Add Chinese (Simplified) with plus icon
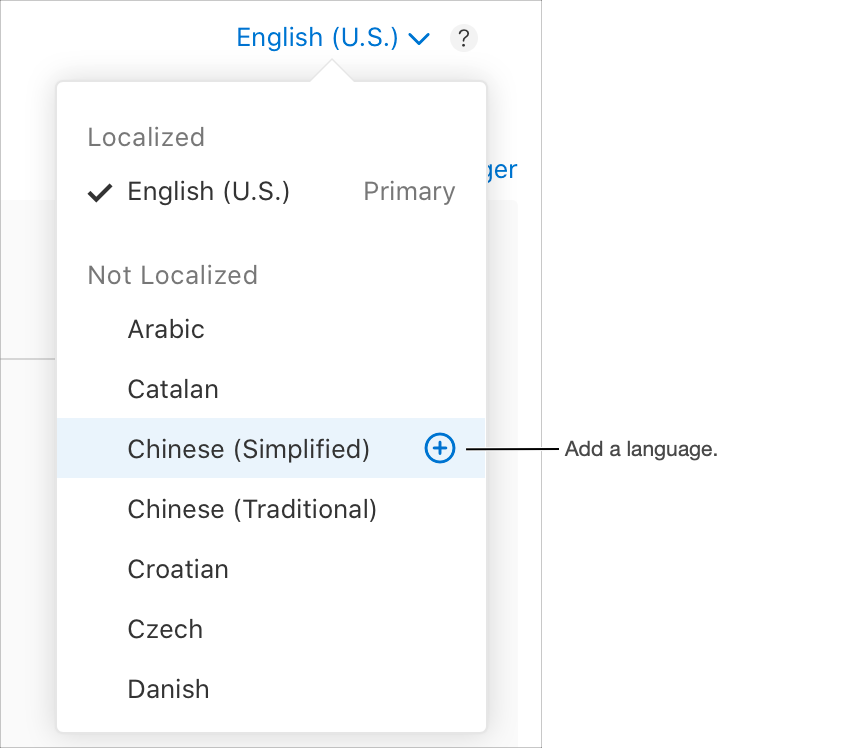850x748 pixels. [x=440, y=448]
